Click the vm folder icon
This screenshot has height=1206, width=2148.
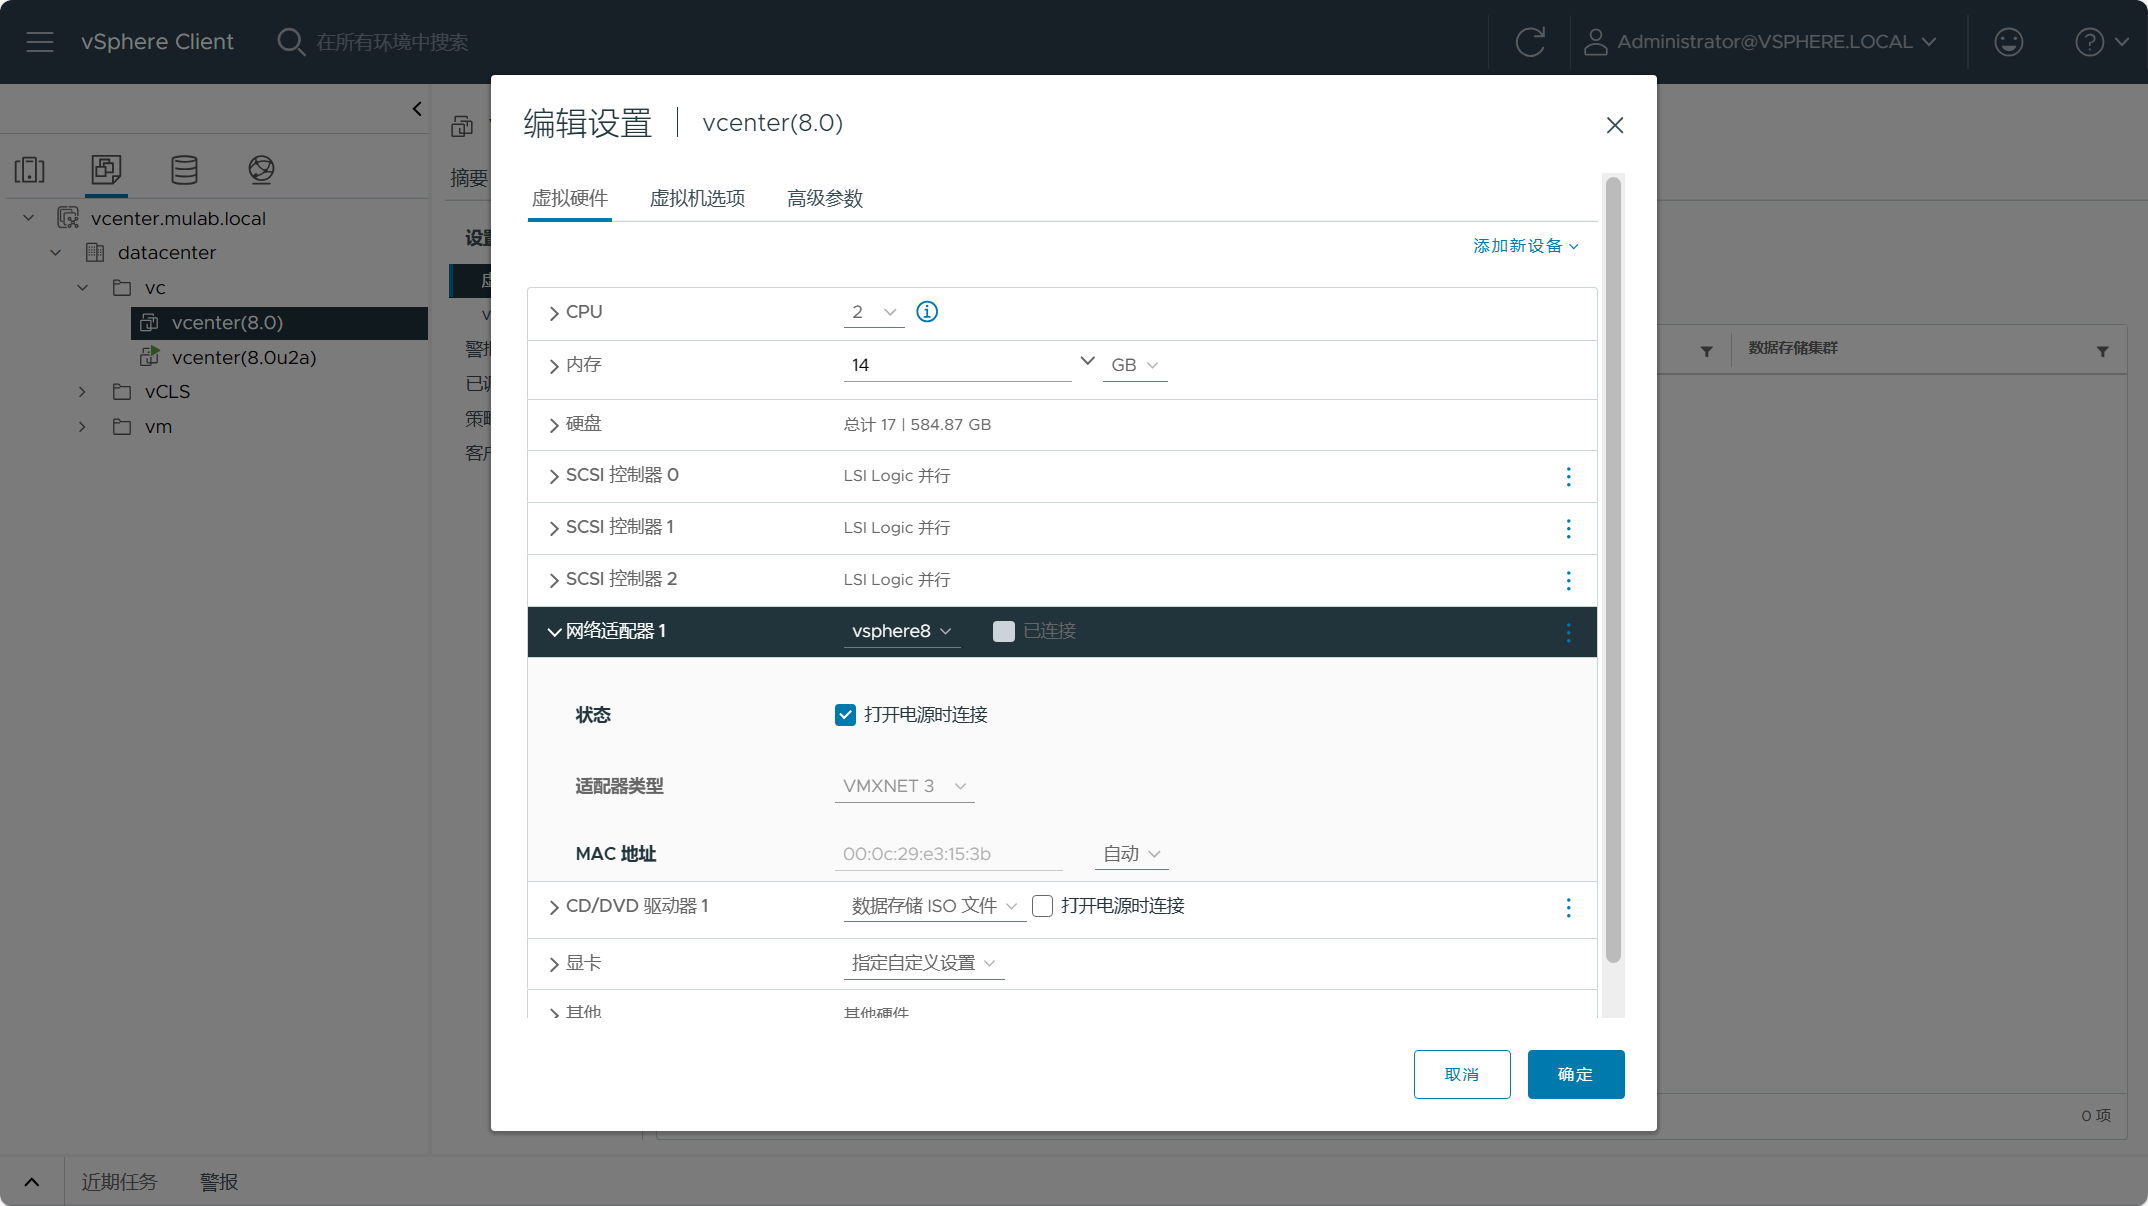pos(122,427)
